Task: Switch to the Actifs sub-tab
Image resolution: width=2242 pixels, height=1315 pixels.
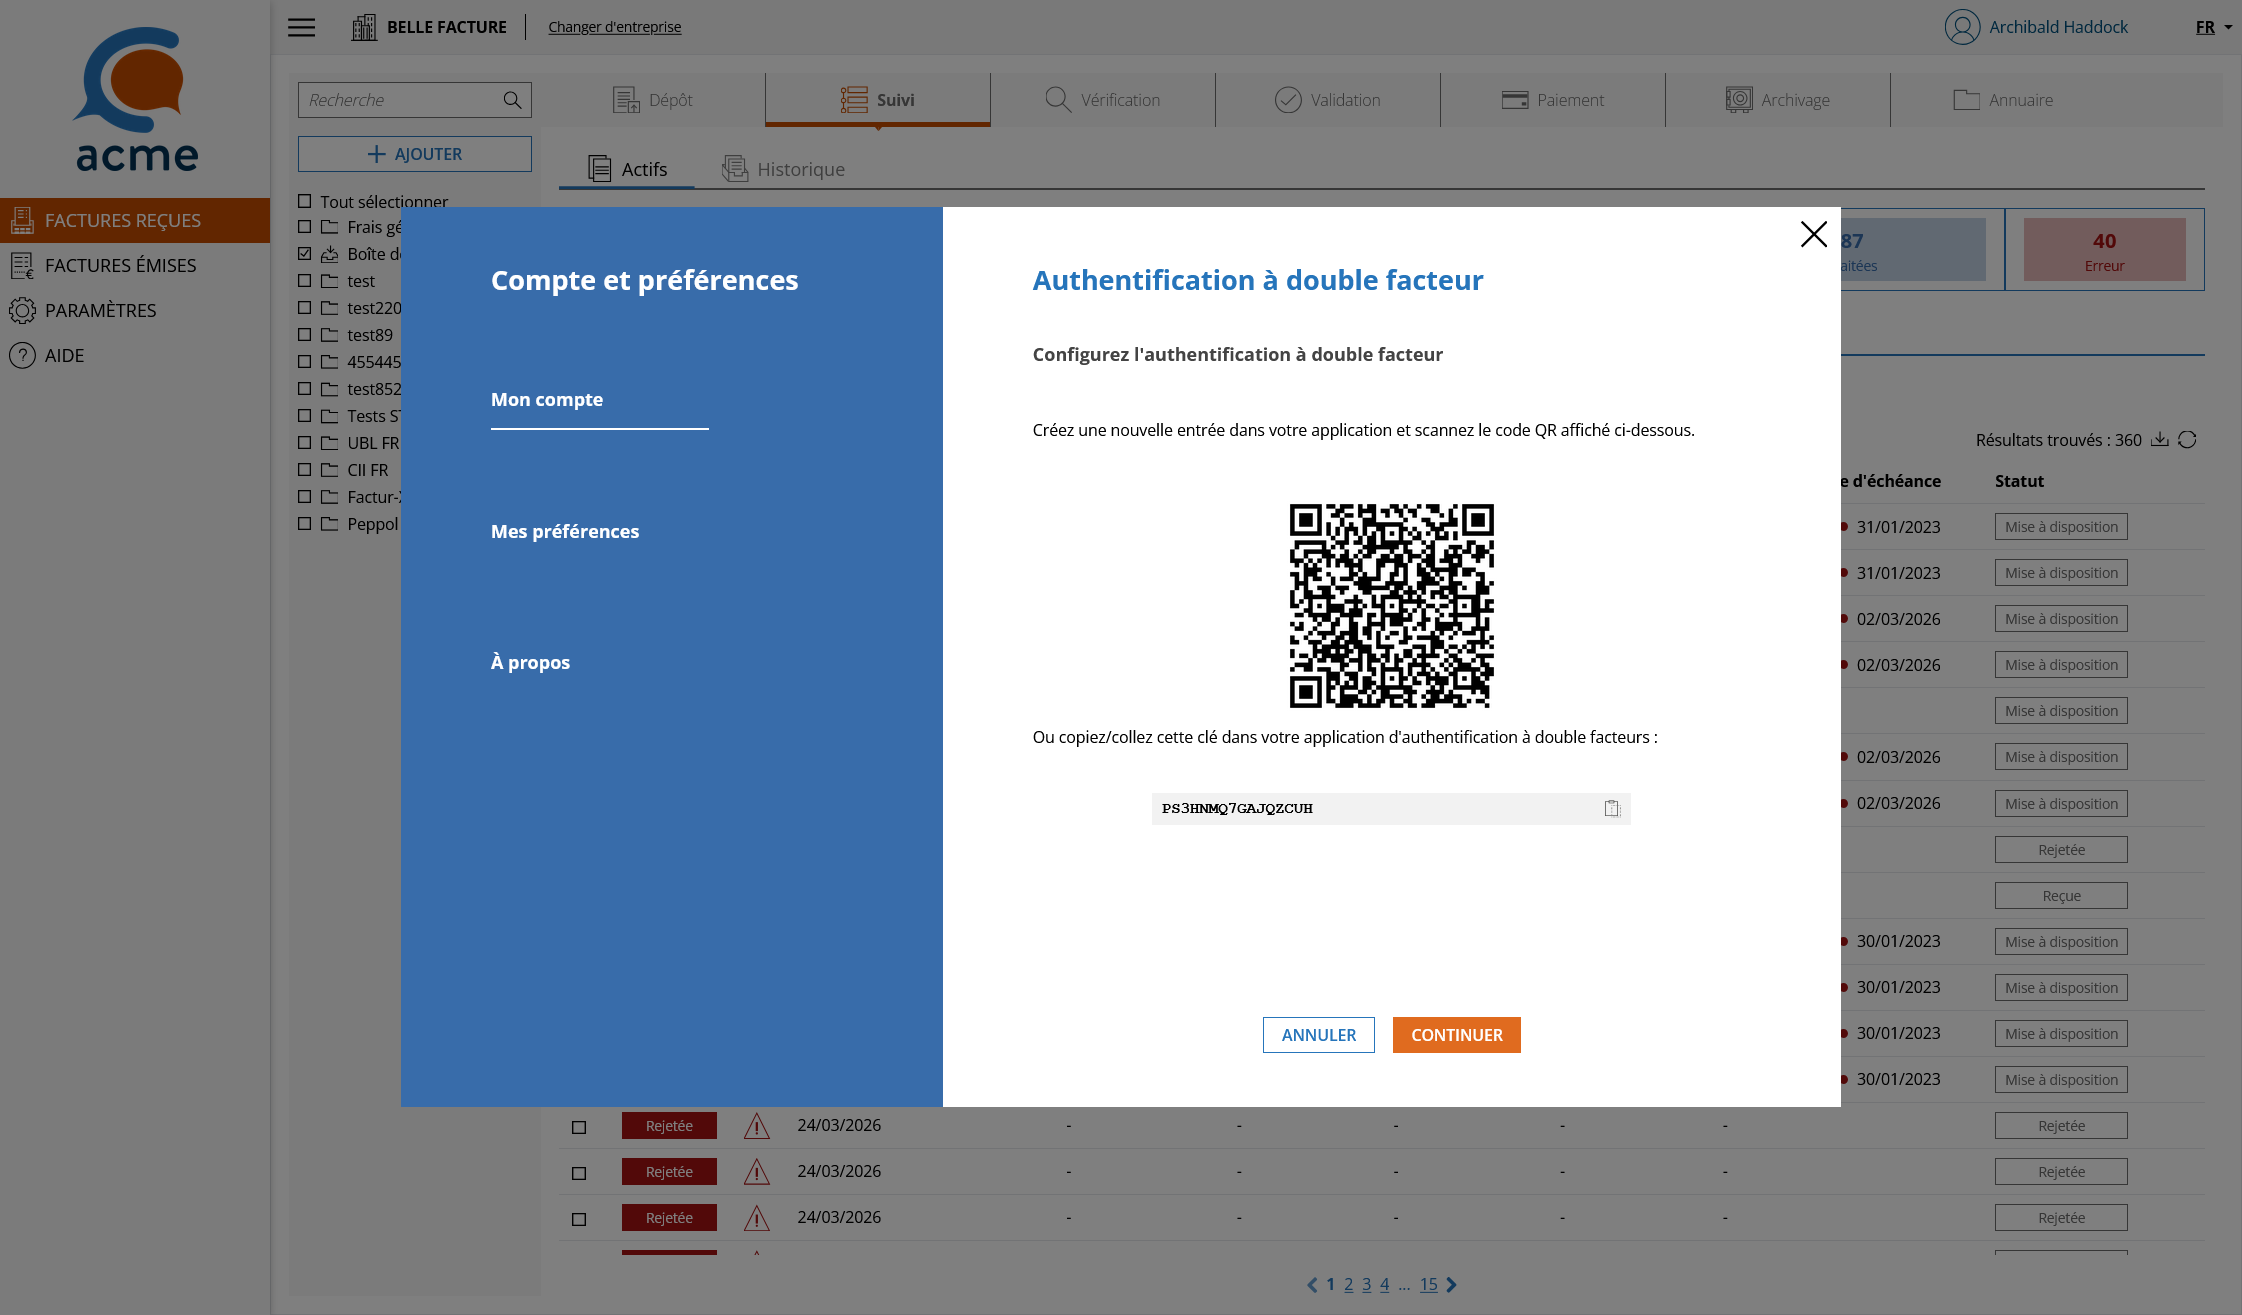Action: pyautogui.click(x=627, y=169)
